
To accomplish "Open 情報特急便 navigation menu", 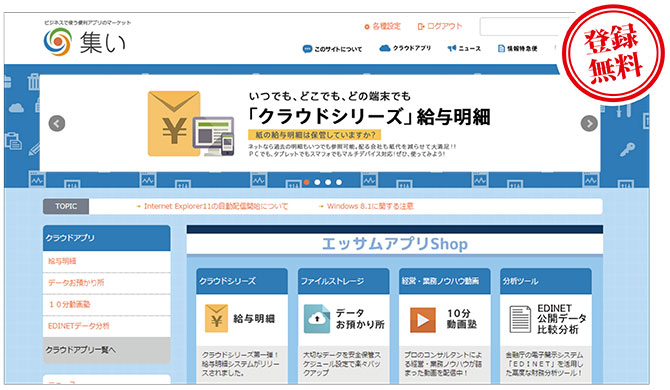I will (x=522, y=49).
